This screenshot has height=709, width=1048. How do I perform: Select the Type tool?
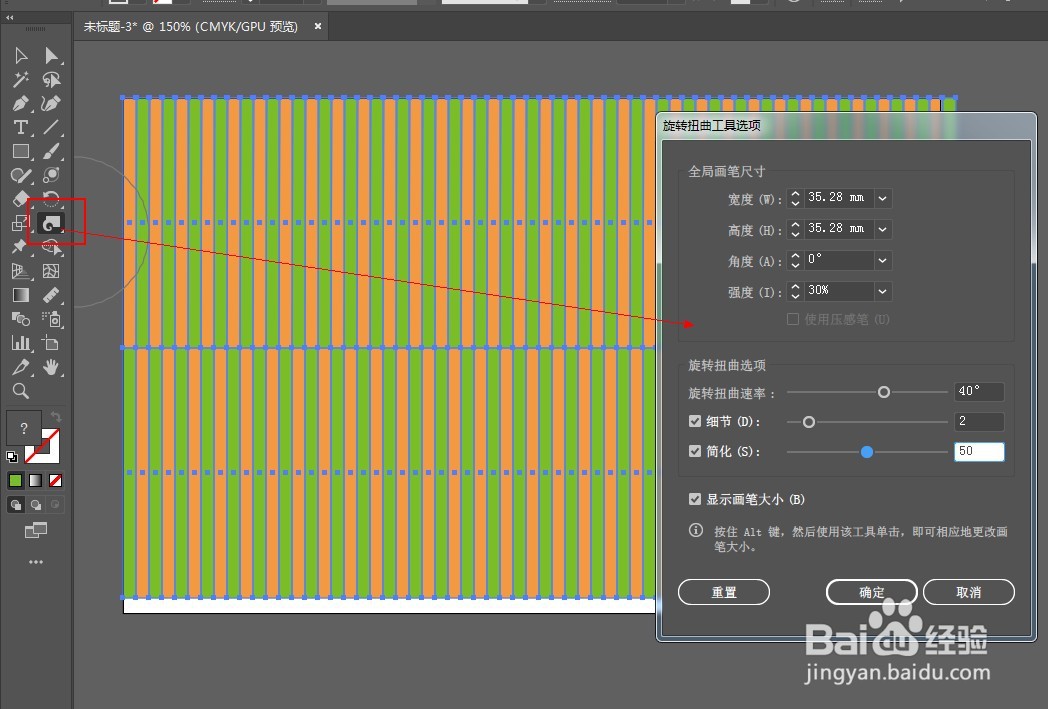[21, 127]
